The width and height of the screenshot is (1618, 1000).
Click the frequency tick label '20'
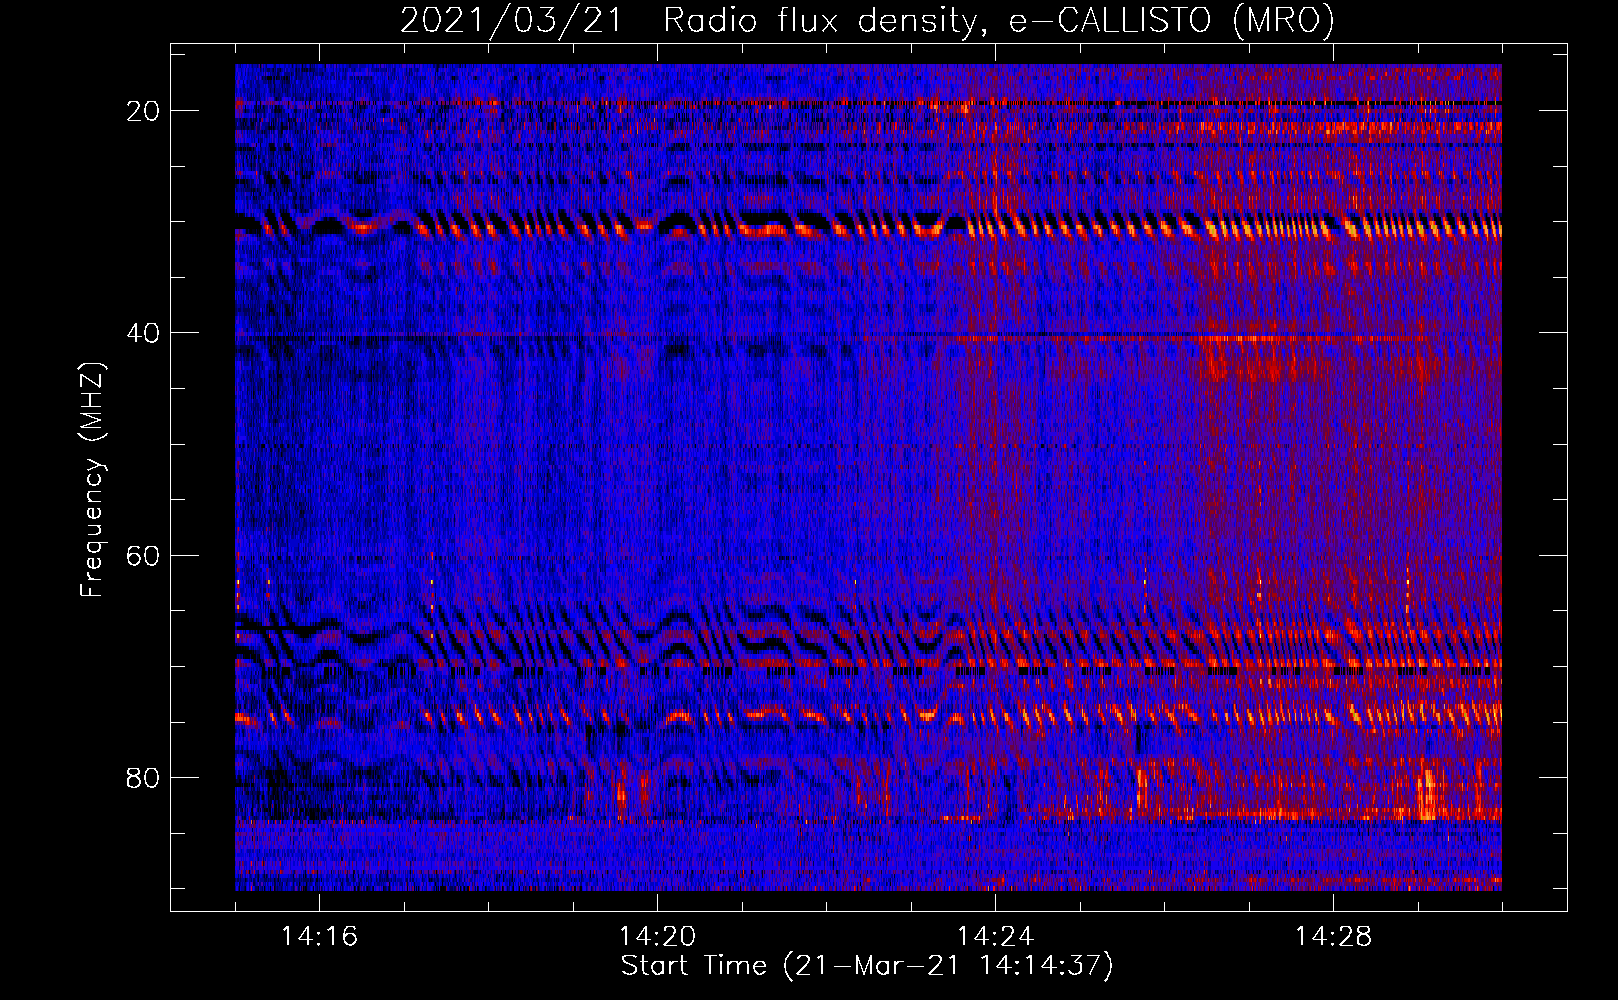point(143,111)
